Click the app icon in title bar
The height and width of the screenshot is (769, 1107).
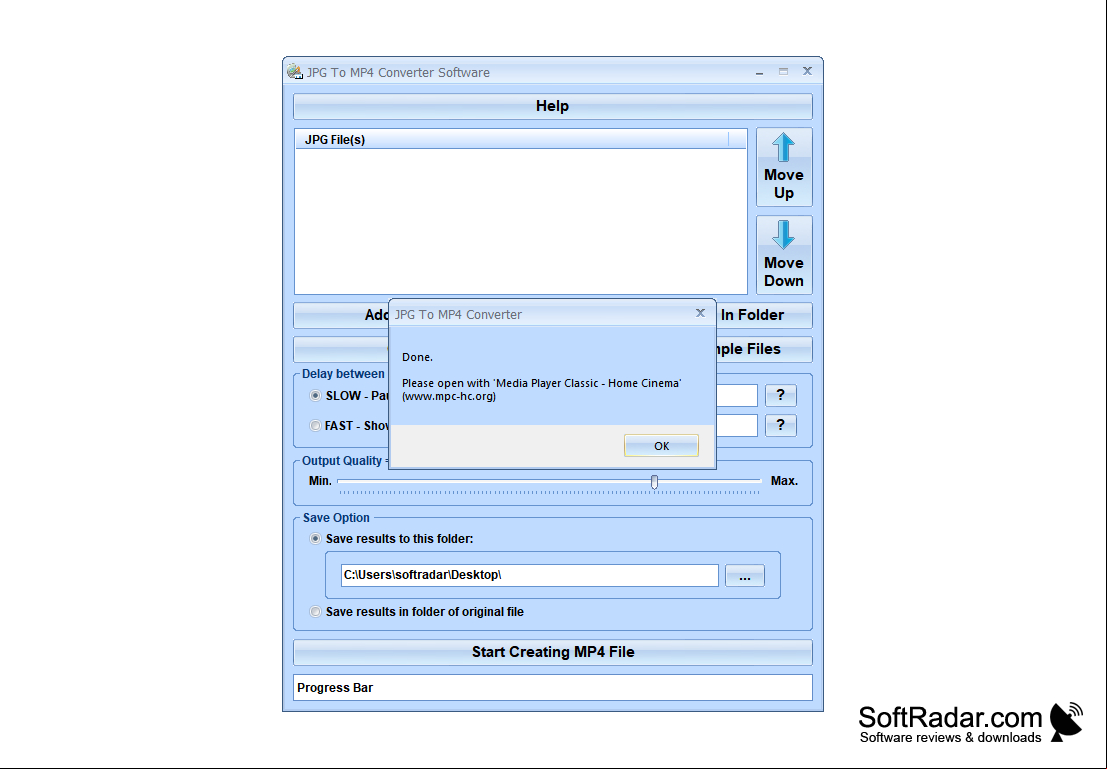pyautogui.click(x=294, y=71)
